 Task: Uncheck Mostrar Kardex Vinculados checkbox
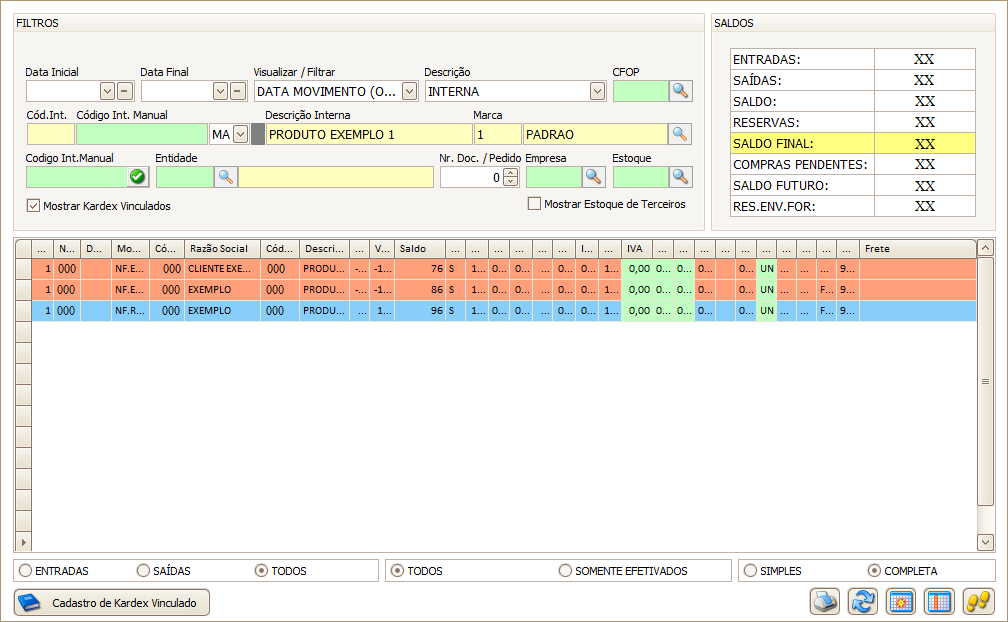click(x=34, y=206)
